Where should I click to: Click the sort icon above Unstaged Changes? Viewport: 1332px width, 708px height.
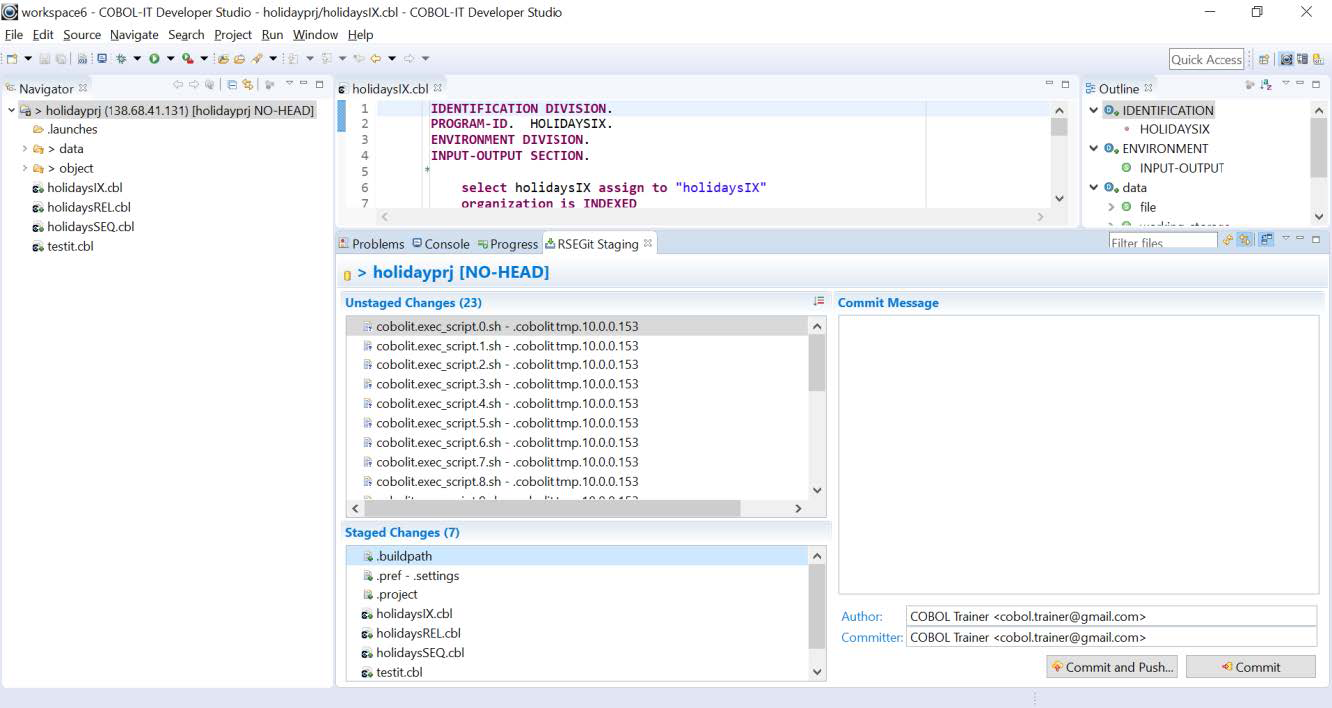[818, 301]
